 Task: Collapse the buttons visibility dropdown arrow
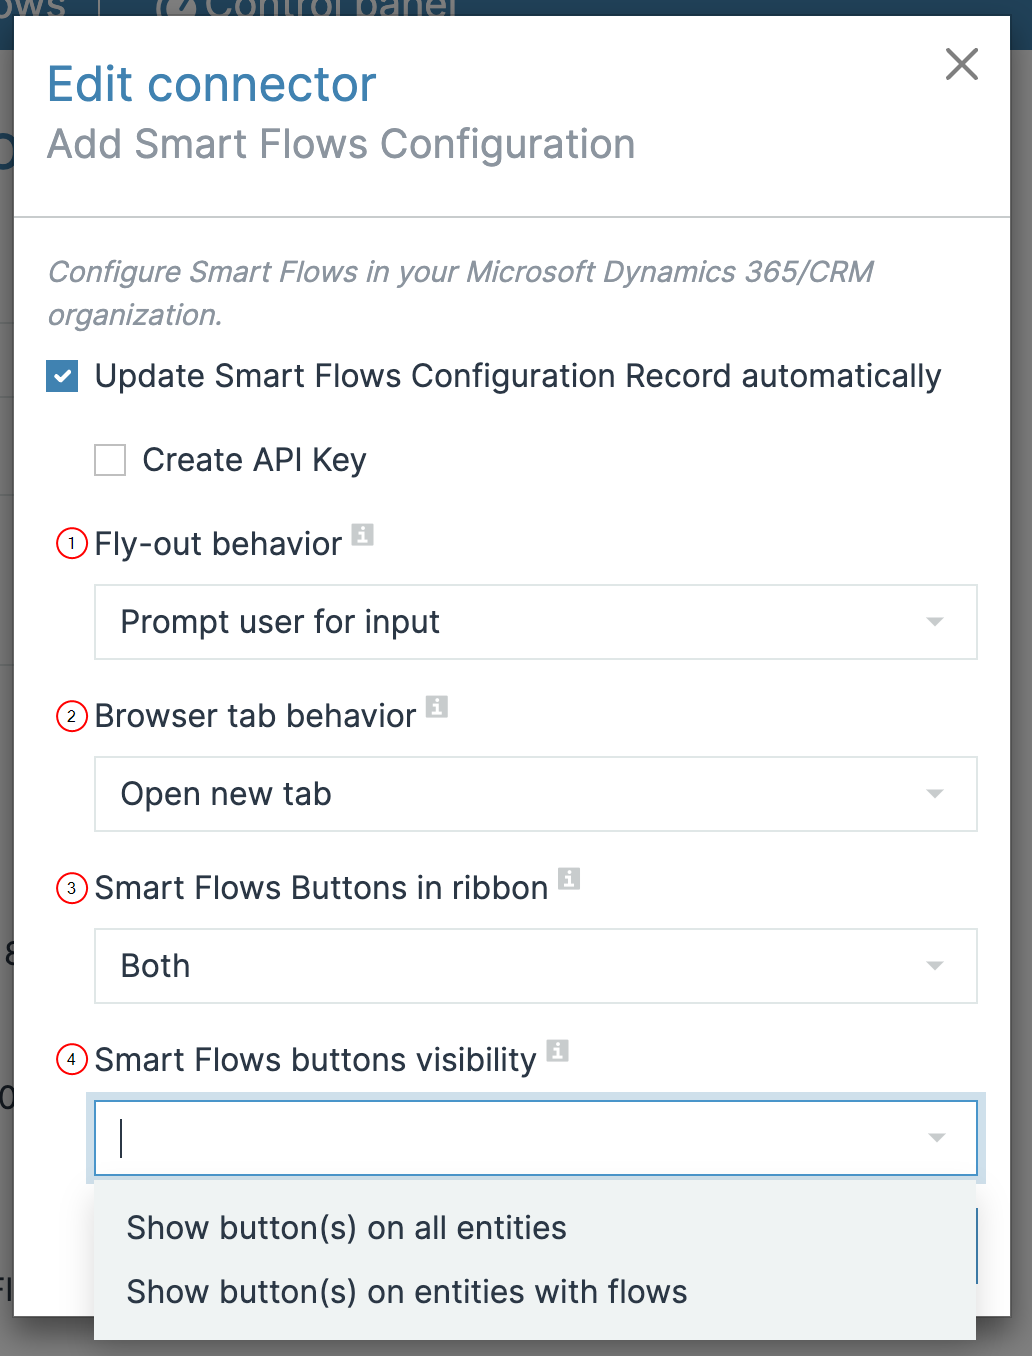click(936, 1138)
